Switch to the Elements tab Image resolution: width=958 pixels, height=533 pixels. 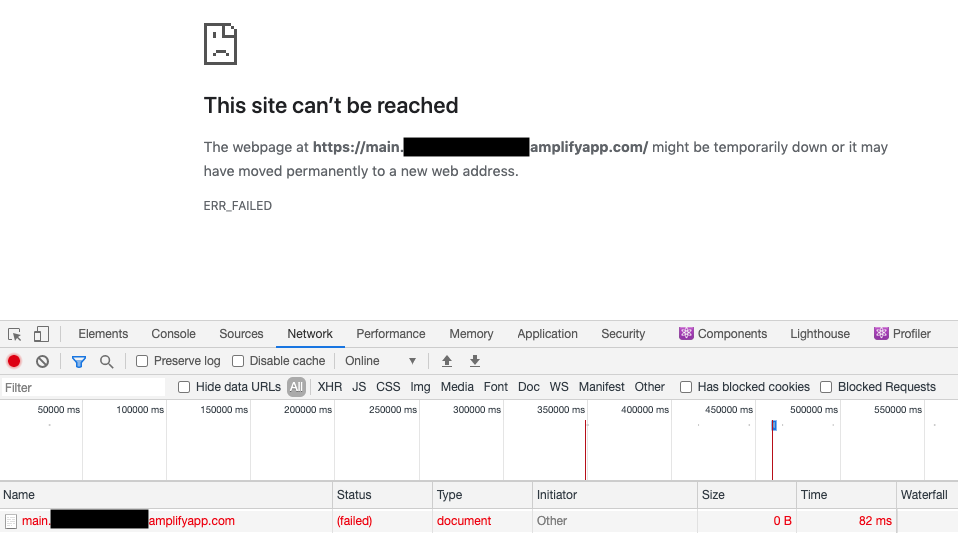point(103,334)
